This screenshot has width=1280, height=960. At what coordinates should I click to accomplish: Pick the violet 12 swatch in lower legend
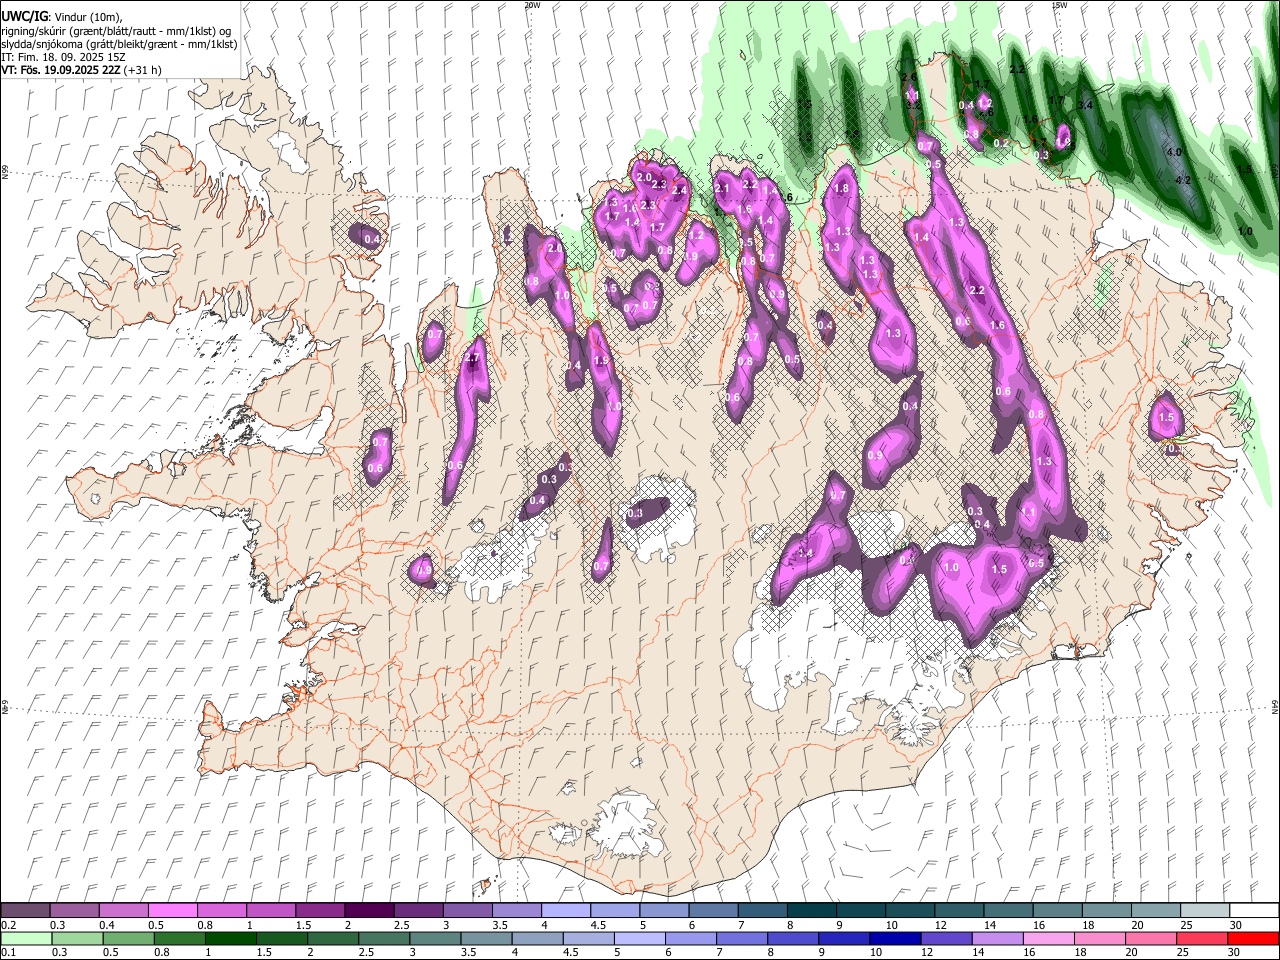[x=945, y=939]
